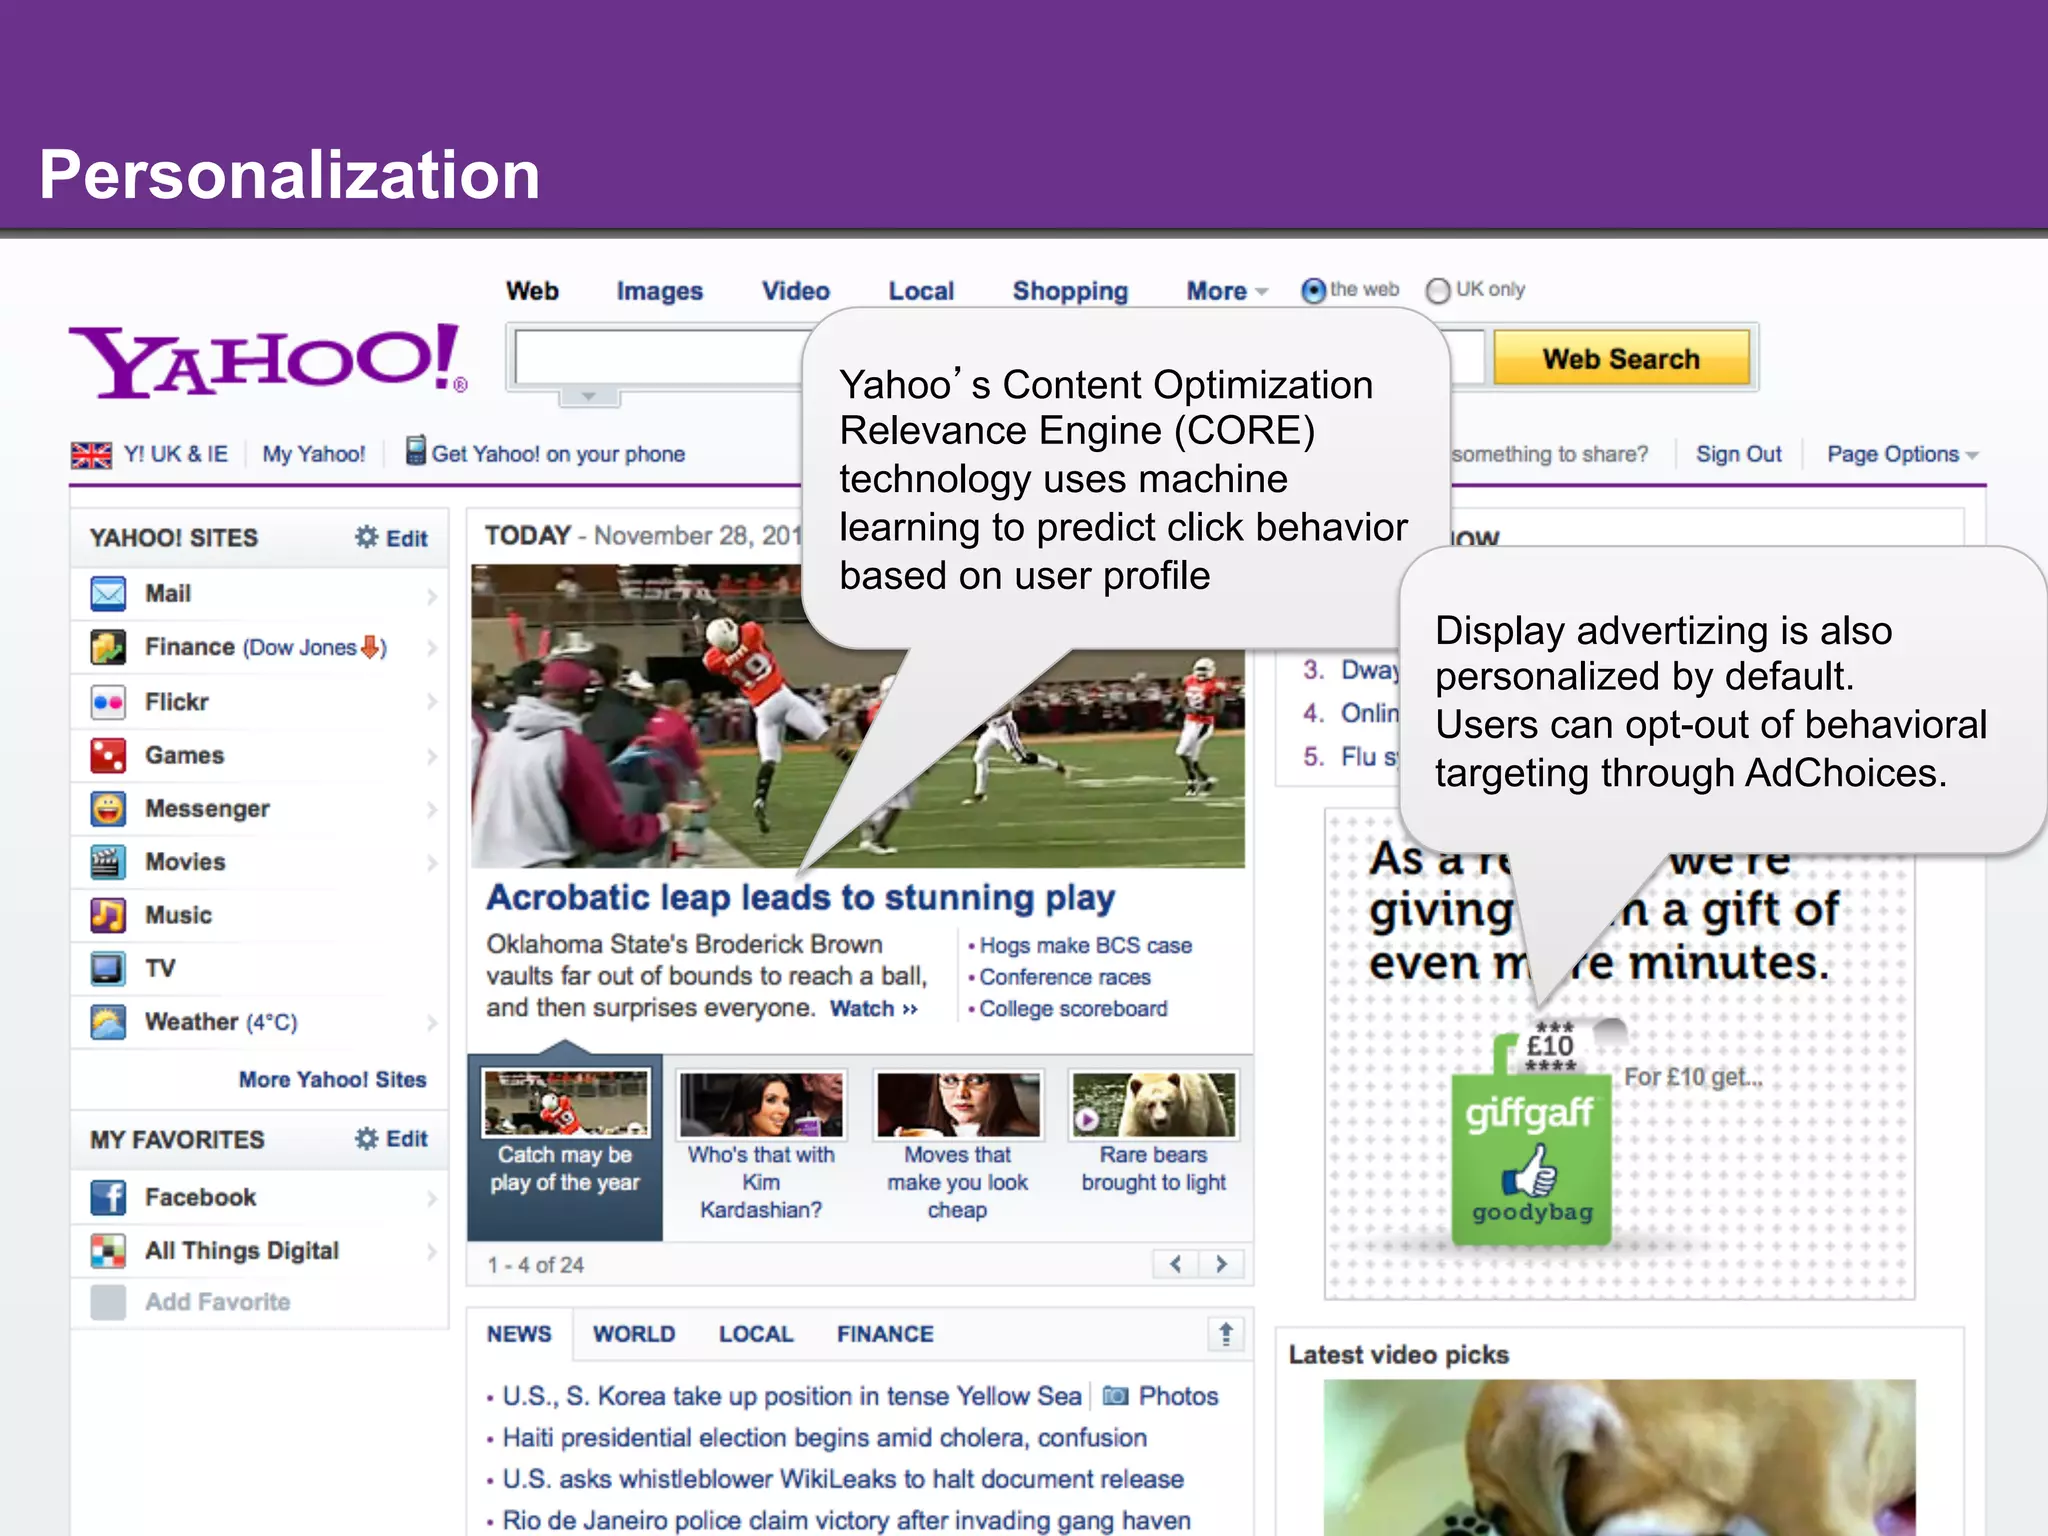Open the My Yahoo! link

click(314, 454)
